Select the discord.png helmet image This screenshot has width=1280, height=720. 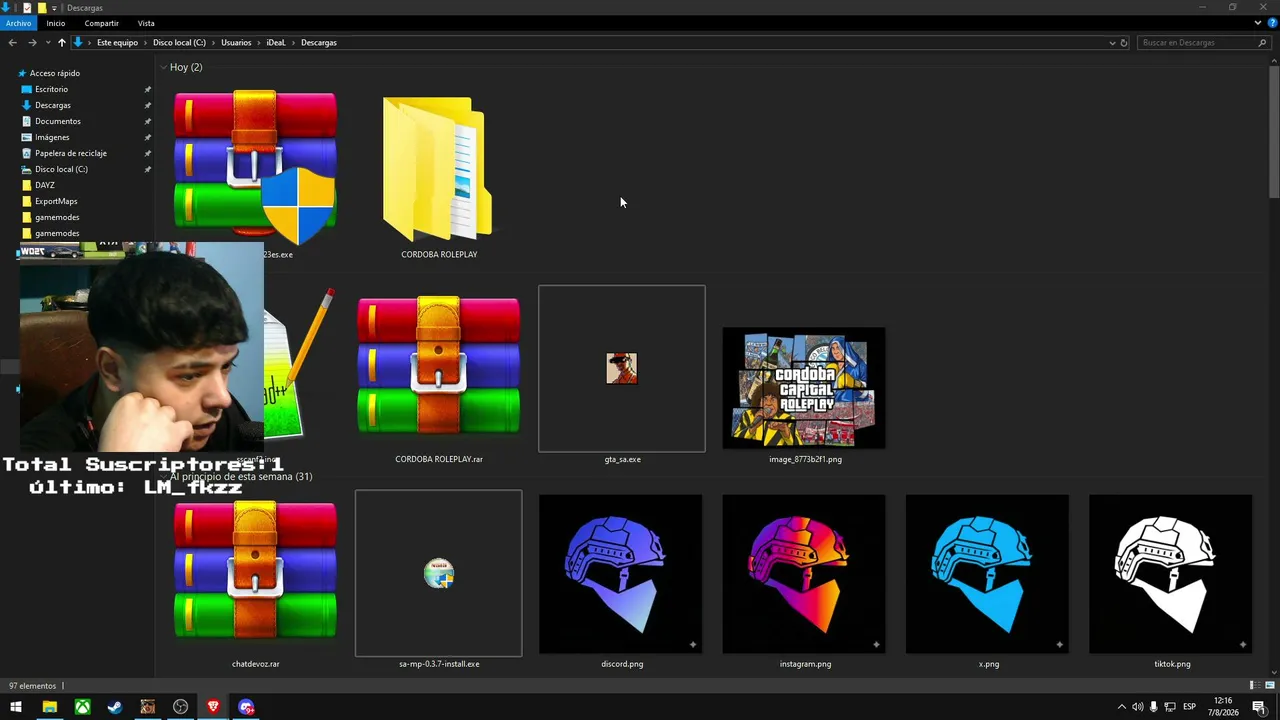pos(621,574)
